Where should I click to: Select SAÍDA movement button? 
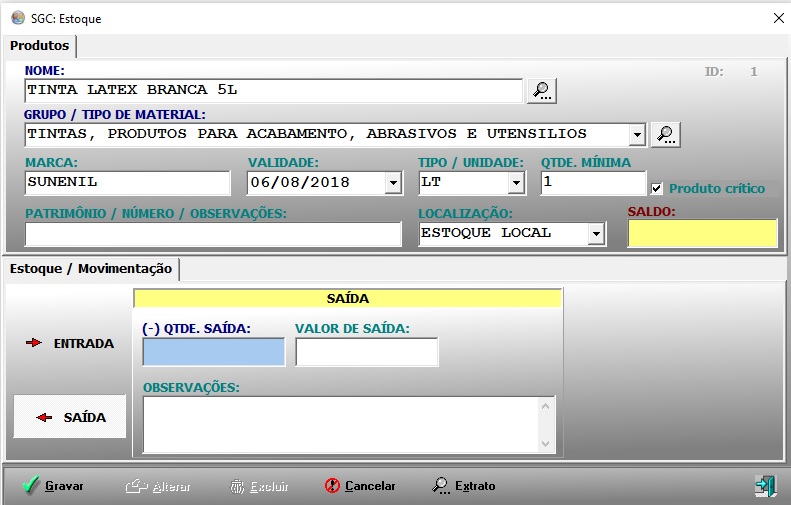coord(70,417)
